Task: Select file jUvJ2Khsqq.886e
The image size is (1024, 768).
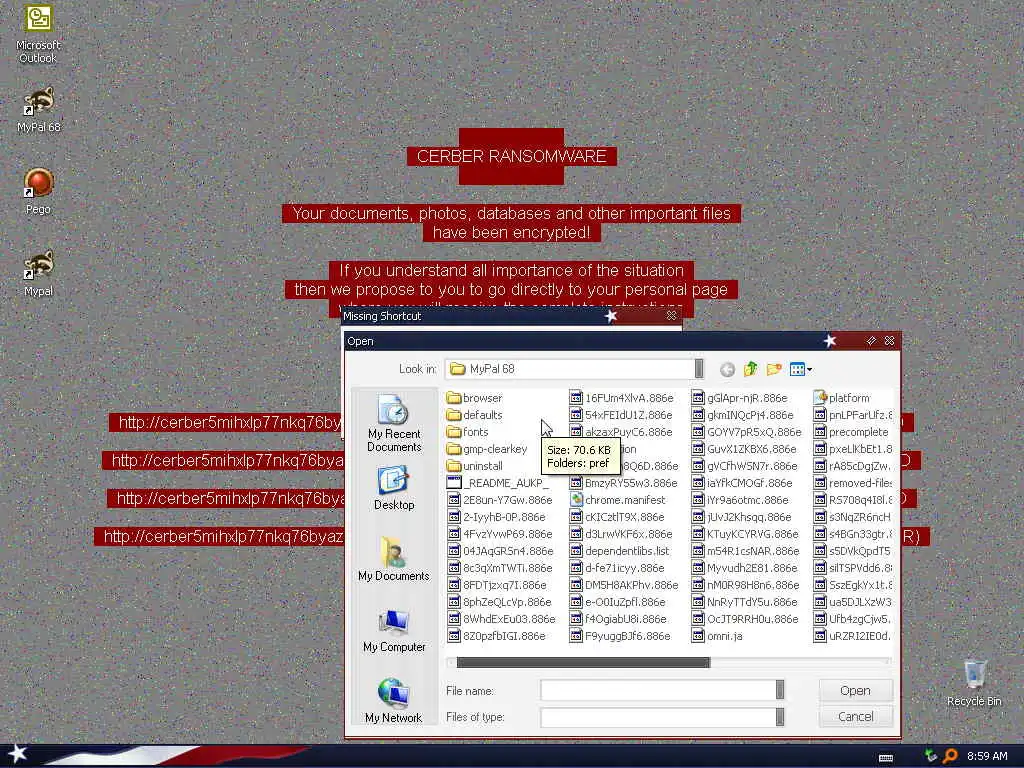Action: [741, 517]
